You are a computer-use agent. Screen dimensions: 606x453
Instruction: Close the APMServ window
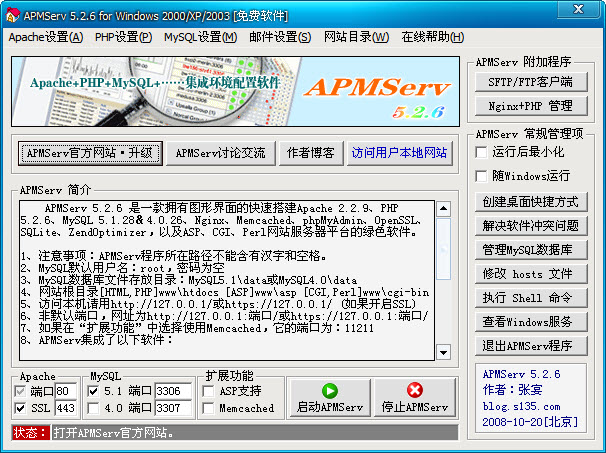578,9
